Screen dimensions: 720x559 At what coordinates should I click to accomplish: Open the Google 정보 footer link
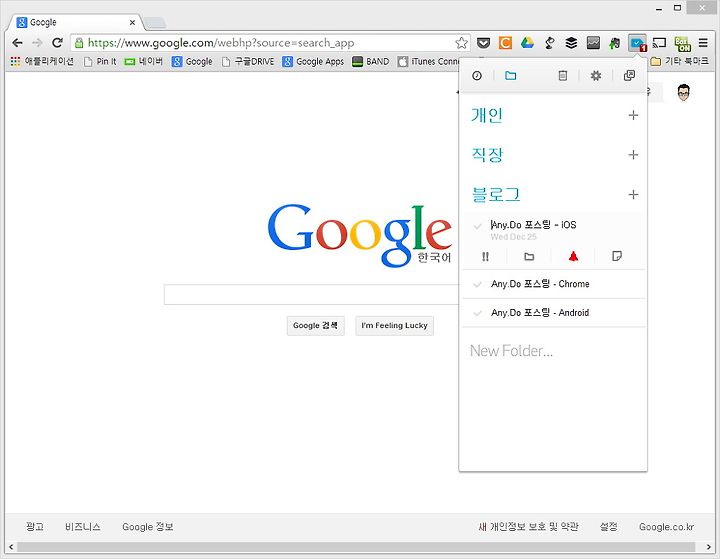148,527
